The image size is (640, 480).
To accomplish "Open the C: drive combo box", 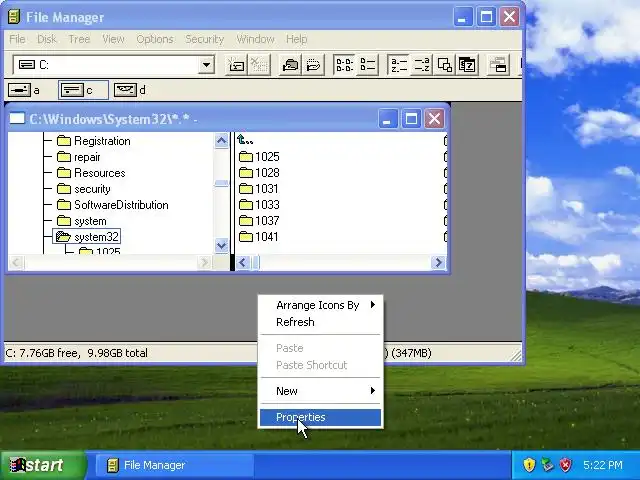I will click(x=114, y=65).
